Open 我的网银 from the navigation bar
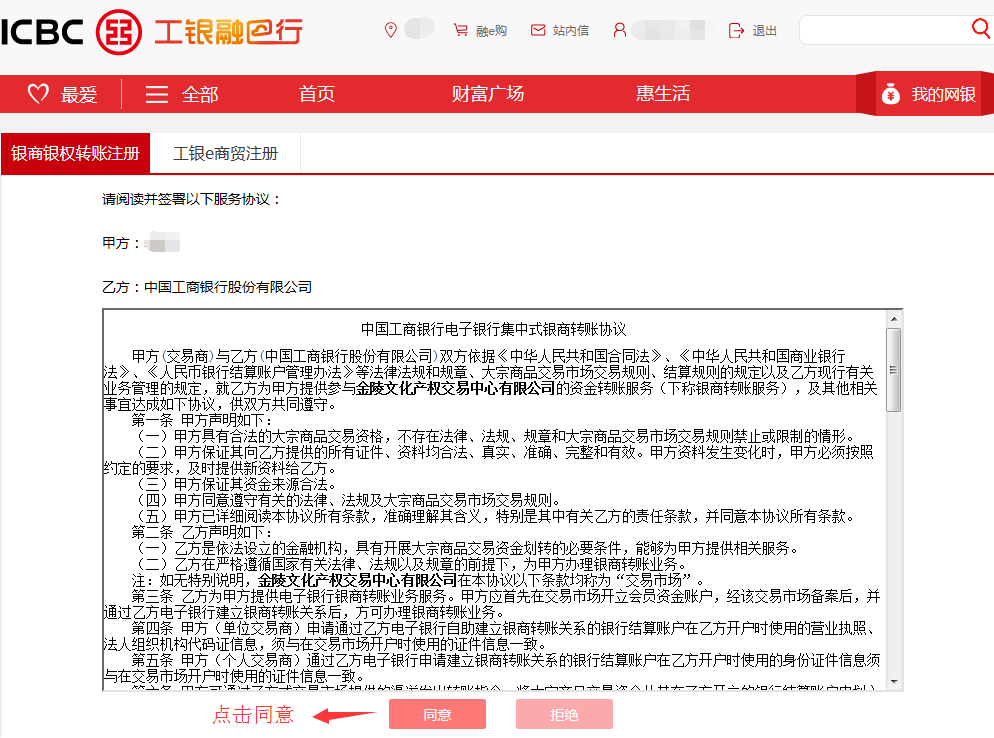Image resolution: width=994 pixels, height=738 pixels. click(943, 94)
